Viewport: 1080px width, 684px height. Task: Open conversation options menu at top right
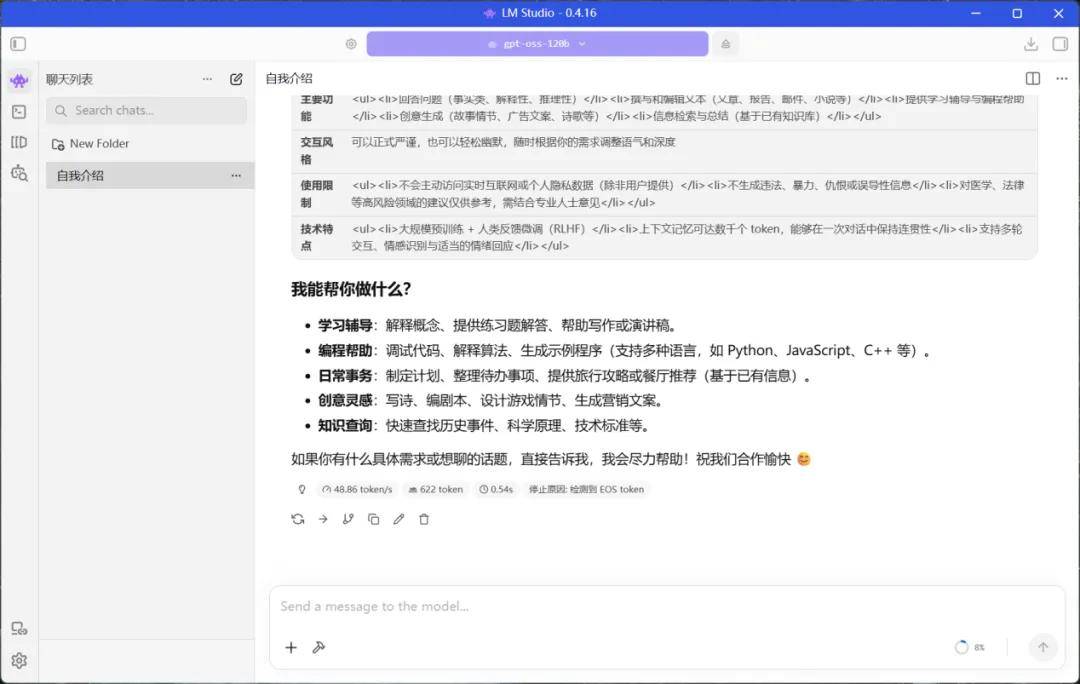pos(1061,79)
